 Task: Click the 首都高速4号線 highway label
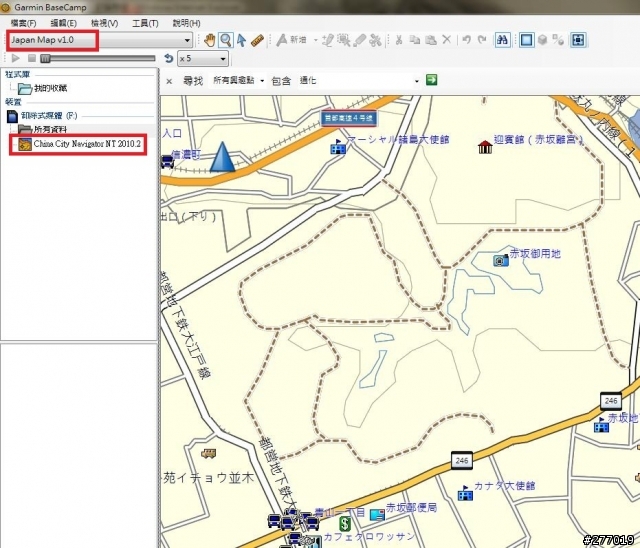(348, 118)
